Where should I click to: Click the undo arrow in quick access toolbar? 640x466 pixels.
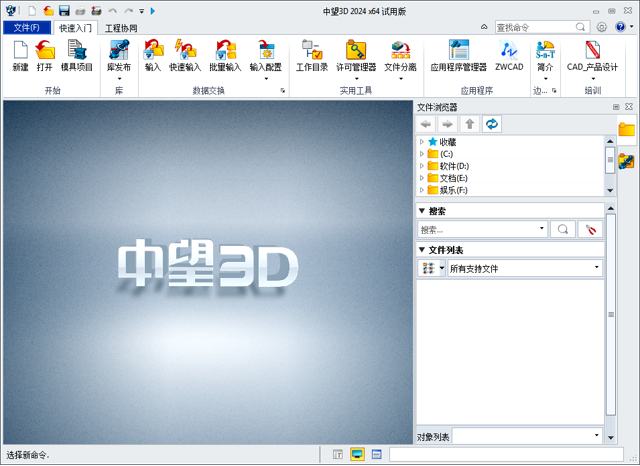click(112, 11)
